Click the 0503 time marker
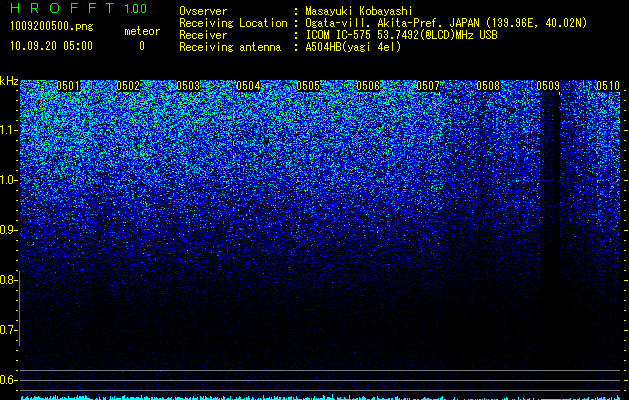This screenshot has height=400, width=629. point(188,86)
